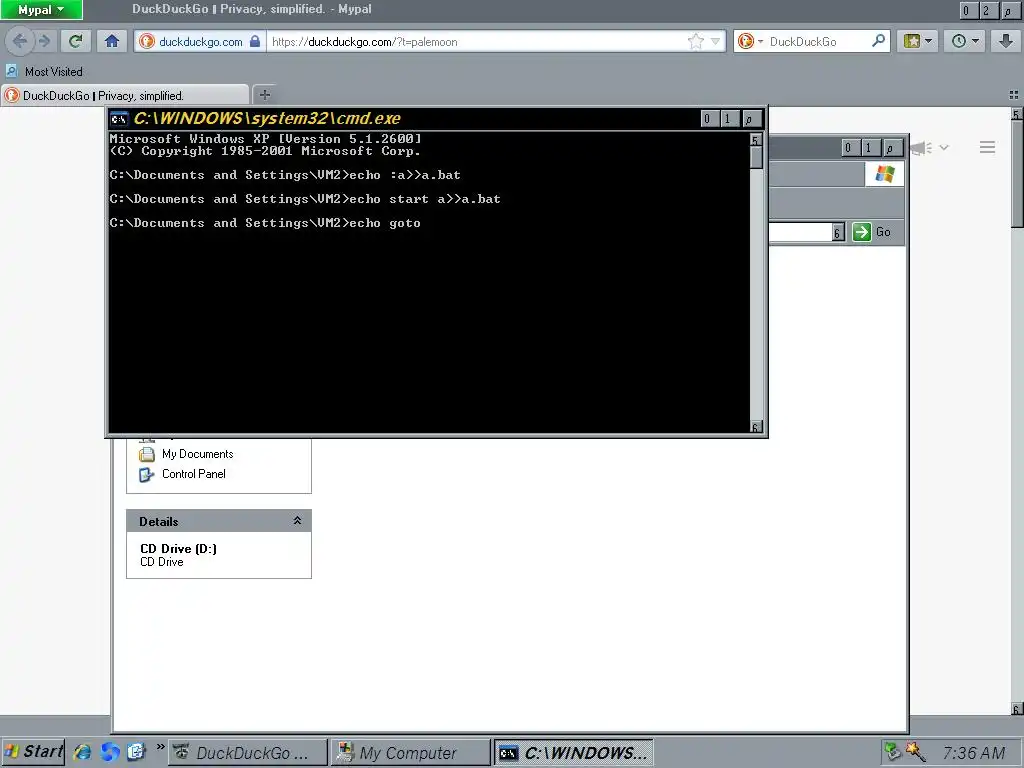Open the history clock dropdown button

click(x=965, y=42)
